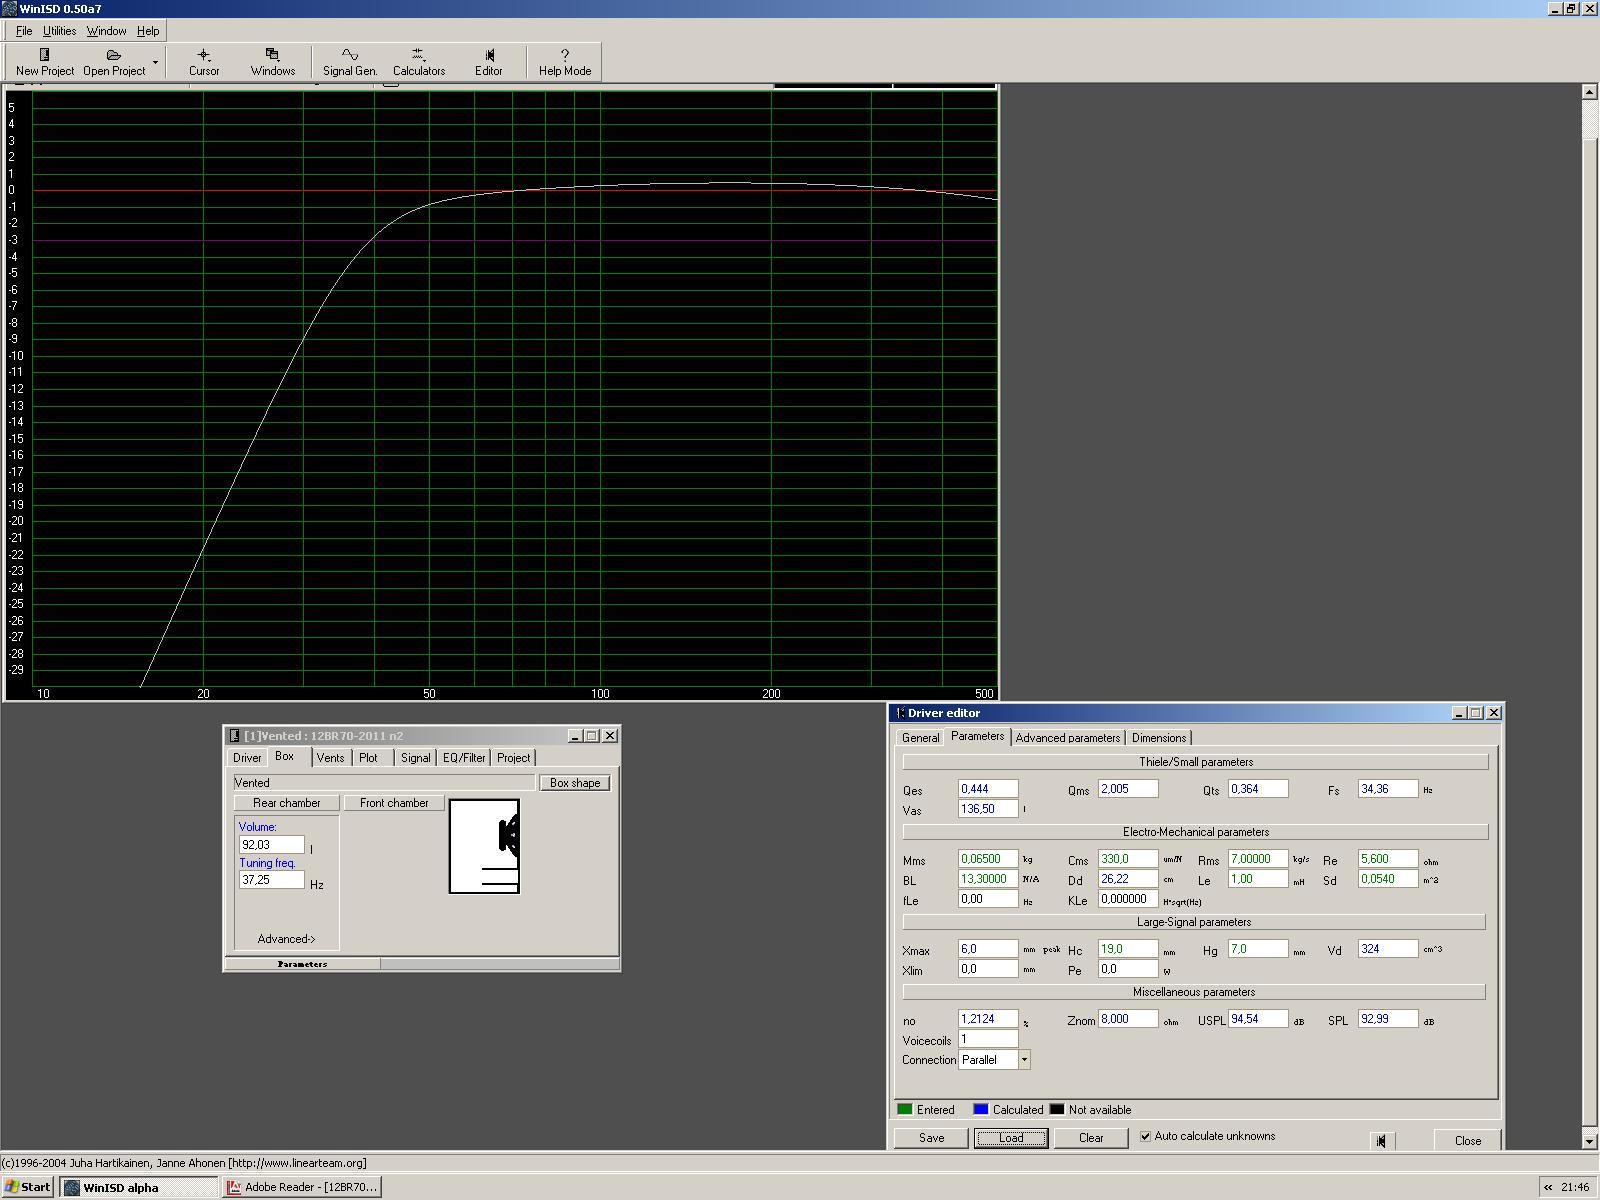Screen dimensions: 1600x1200
Task: Expand the Advanced-> box options
Action: [286, 939]
